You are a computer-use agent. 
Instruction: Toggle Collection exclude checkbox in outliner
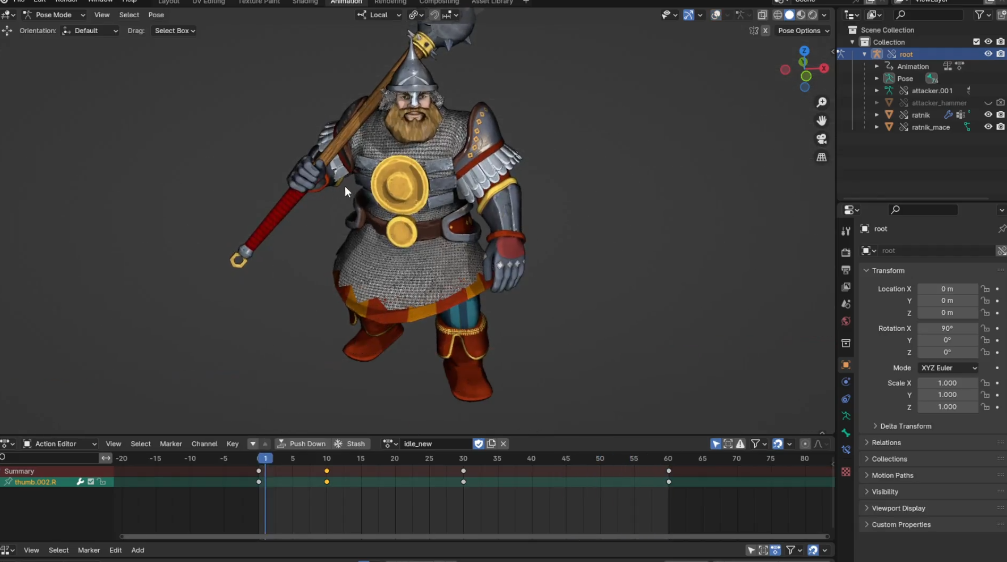tap(977, 42)
